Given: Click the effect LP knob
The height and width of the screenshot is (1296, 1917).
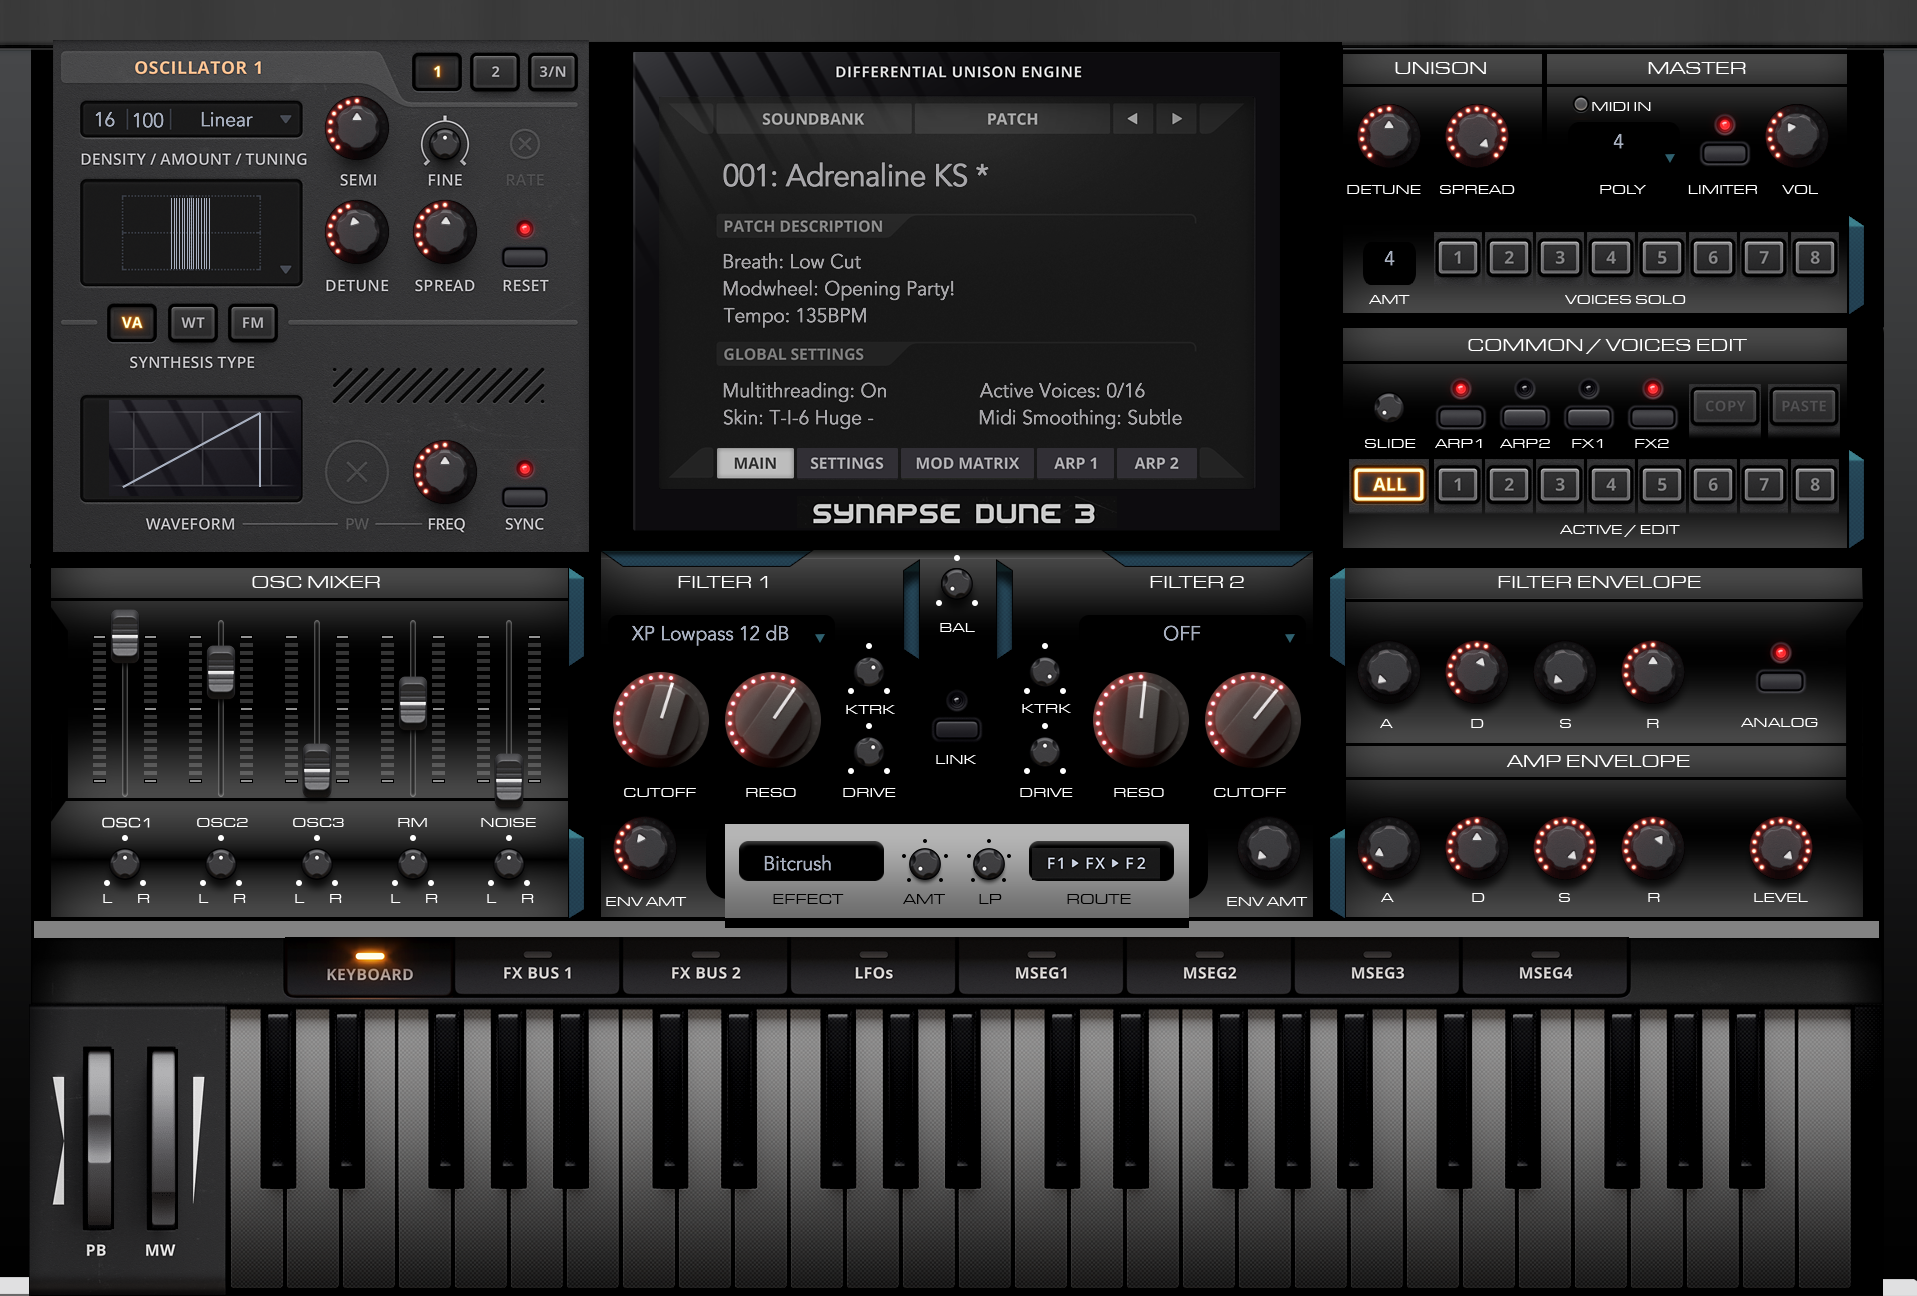Looking at the screenshot, I should 988,863.
